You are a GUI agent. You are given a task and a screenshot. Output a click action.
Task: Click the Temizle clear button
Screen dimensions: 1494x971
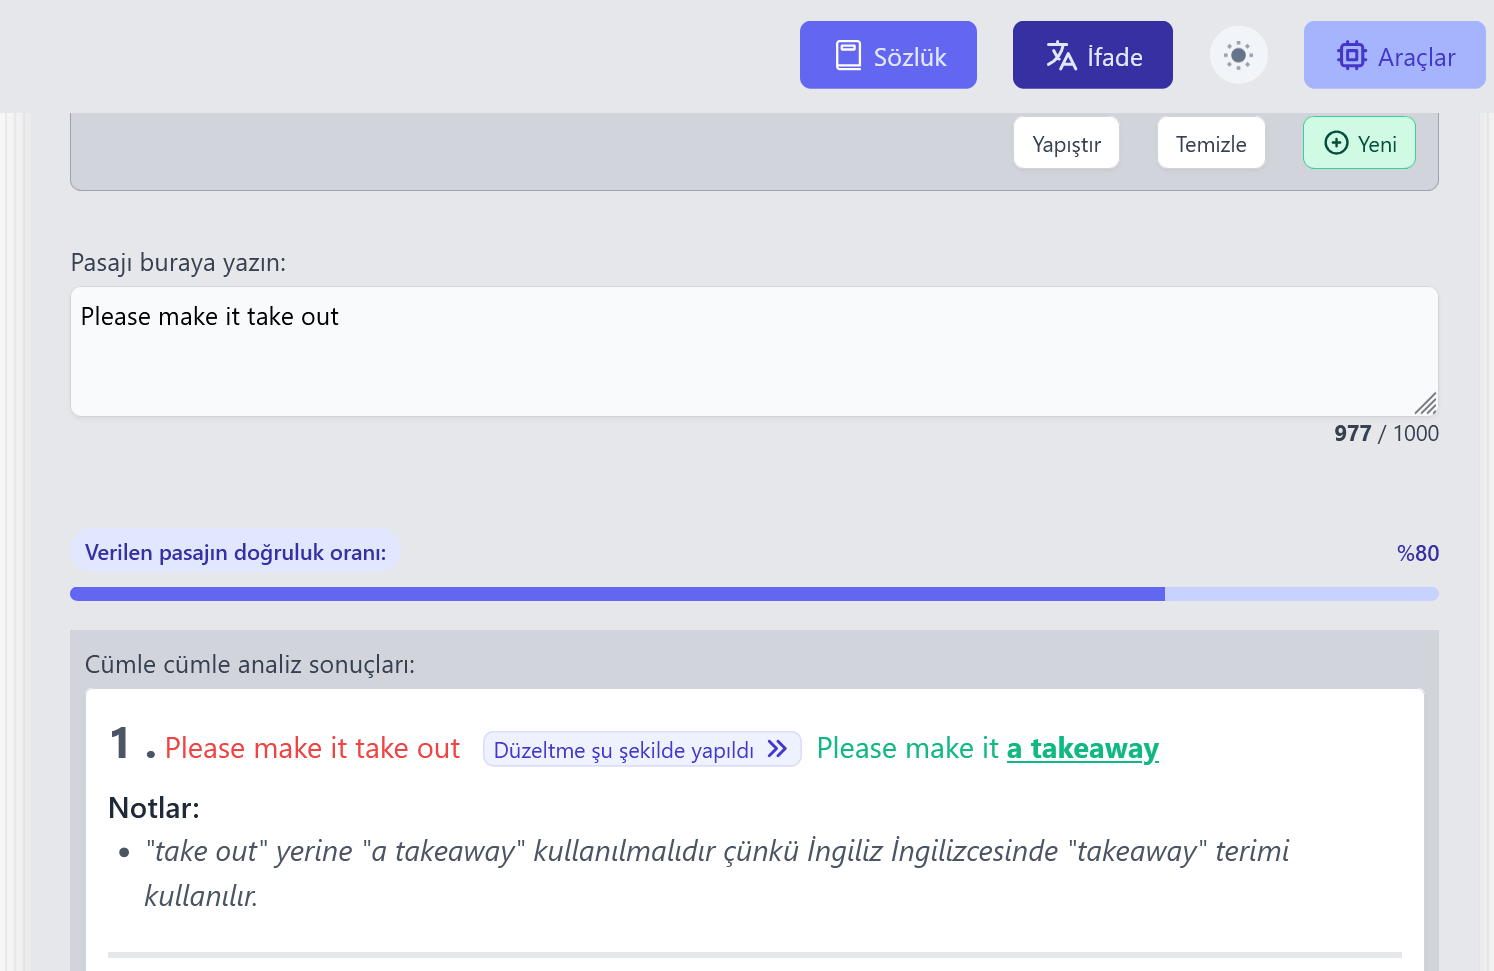pyautogui.click(x=1211, y=143)
